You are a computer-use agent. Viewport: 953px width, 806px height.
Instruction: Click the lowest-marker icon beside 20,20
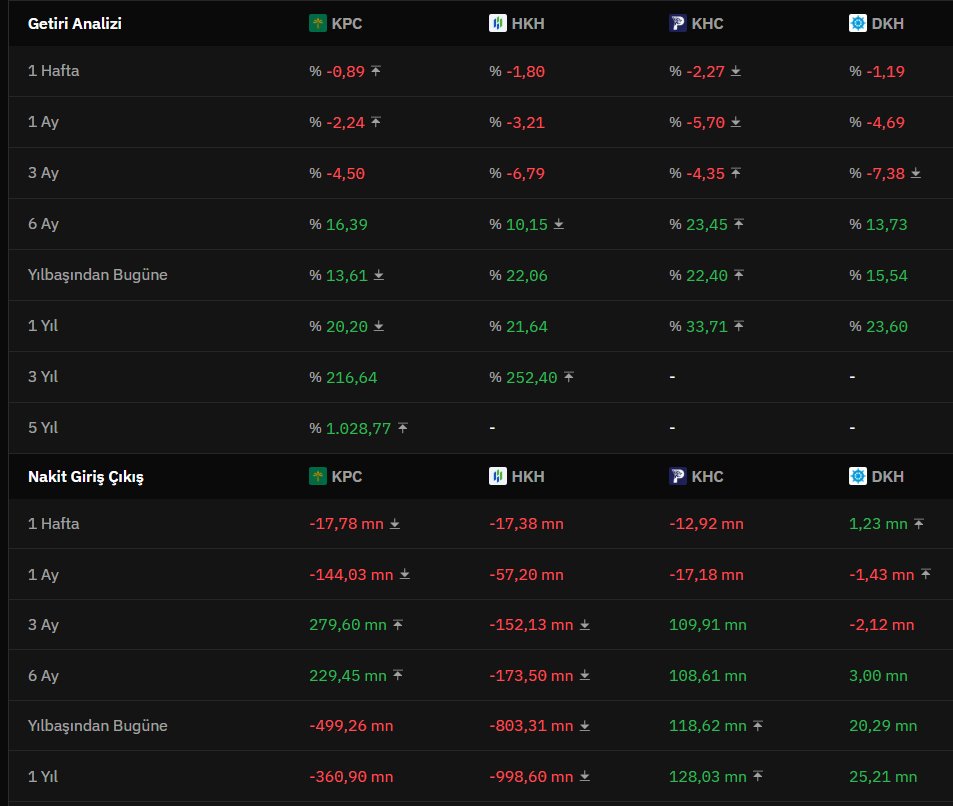point(379,326)
